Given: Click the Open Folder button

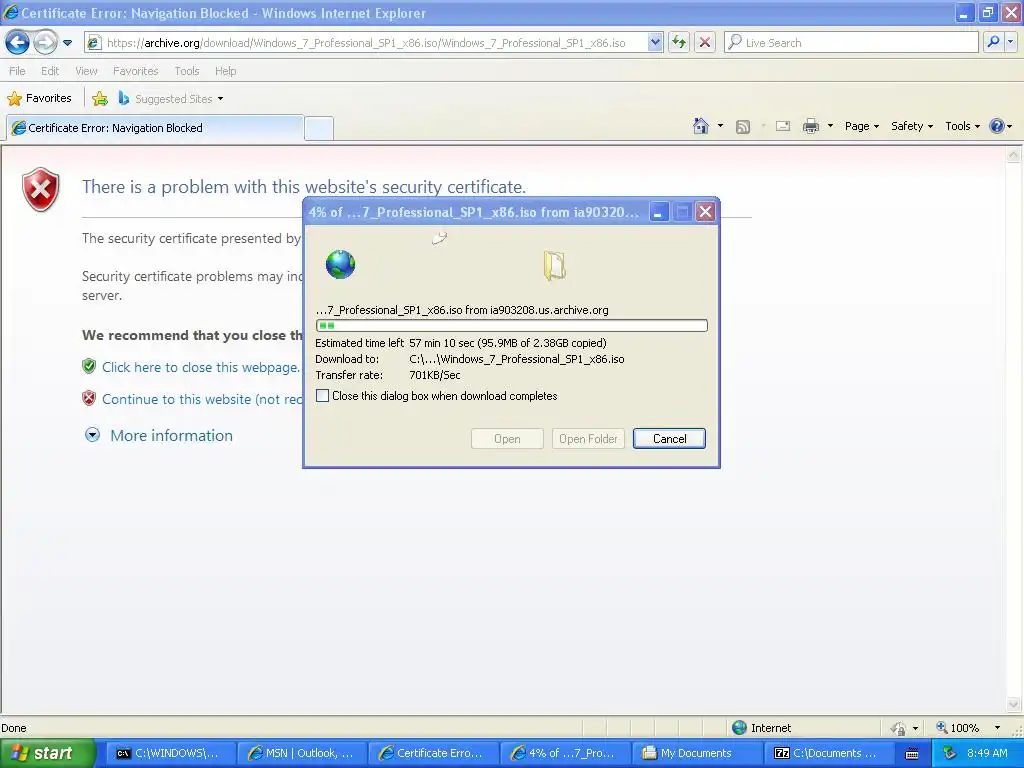Looking at the screenshot, I should pyautogui.click(x=588, y=439).
